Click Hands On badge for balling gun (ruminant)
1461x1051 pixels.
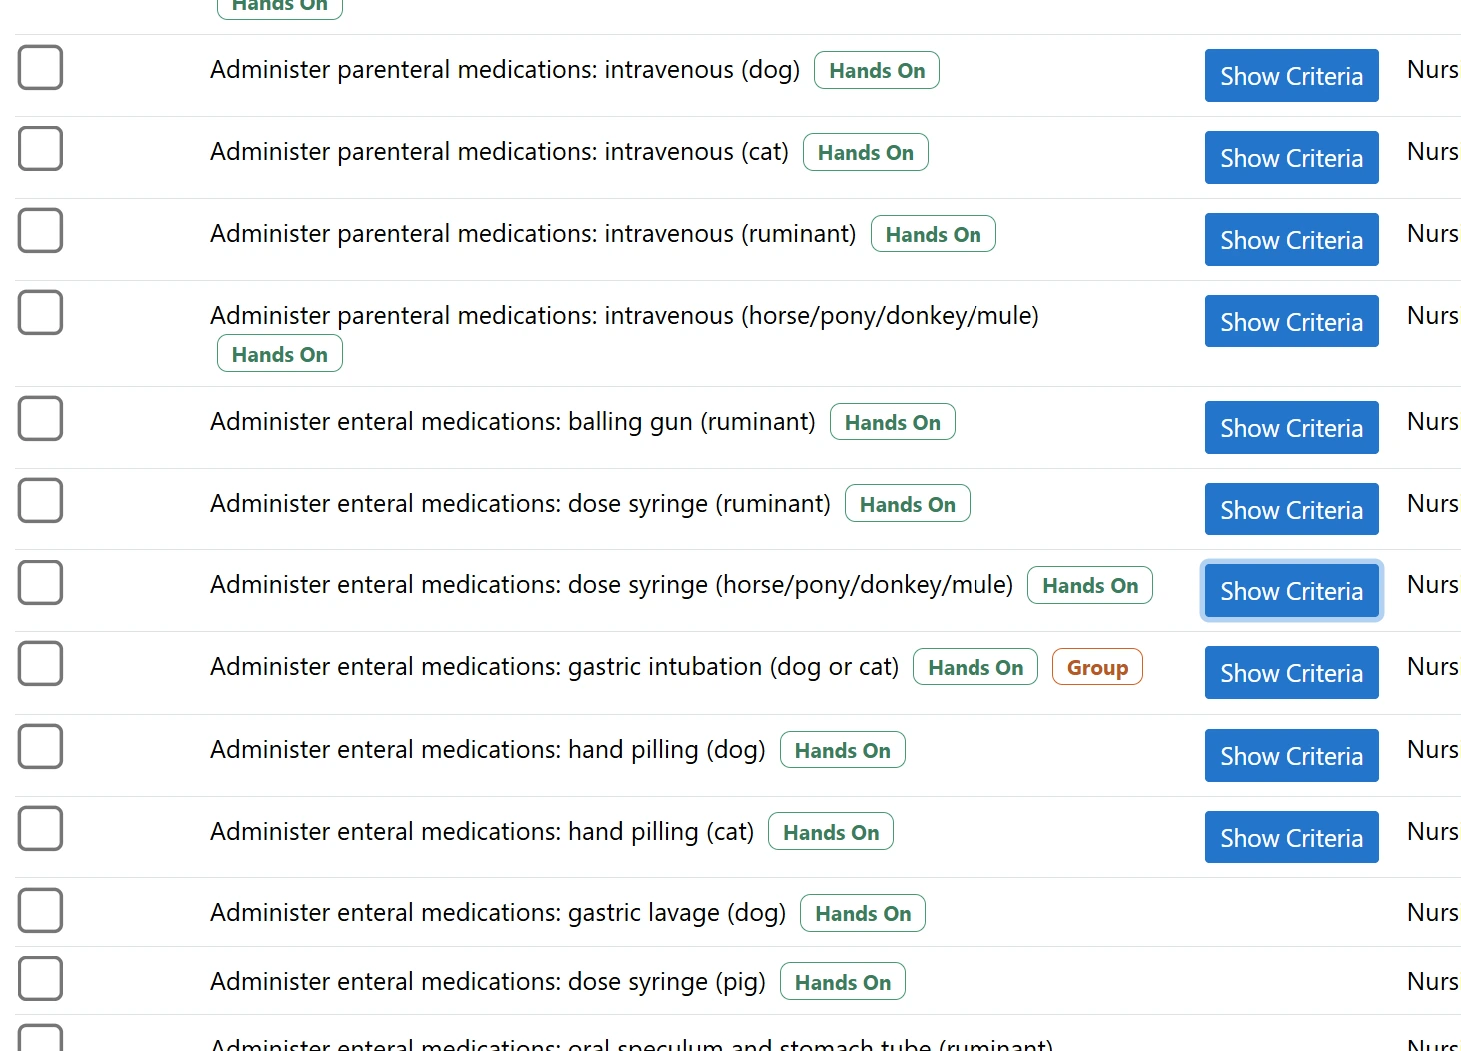[x=892, y=423]
